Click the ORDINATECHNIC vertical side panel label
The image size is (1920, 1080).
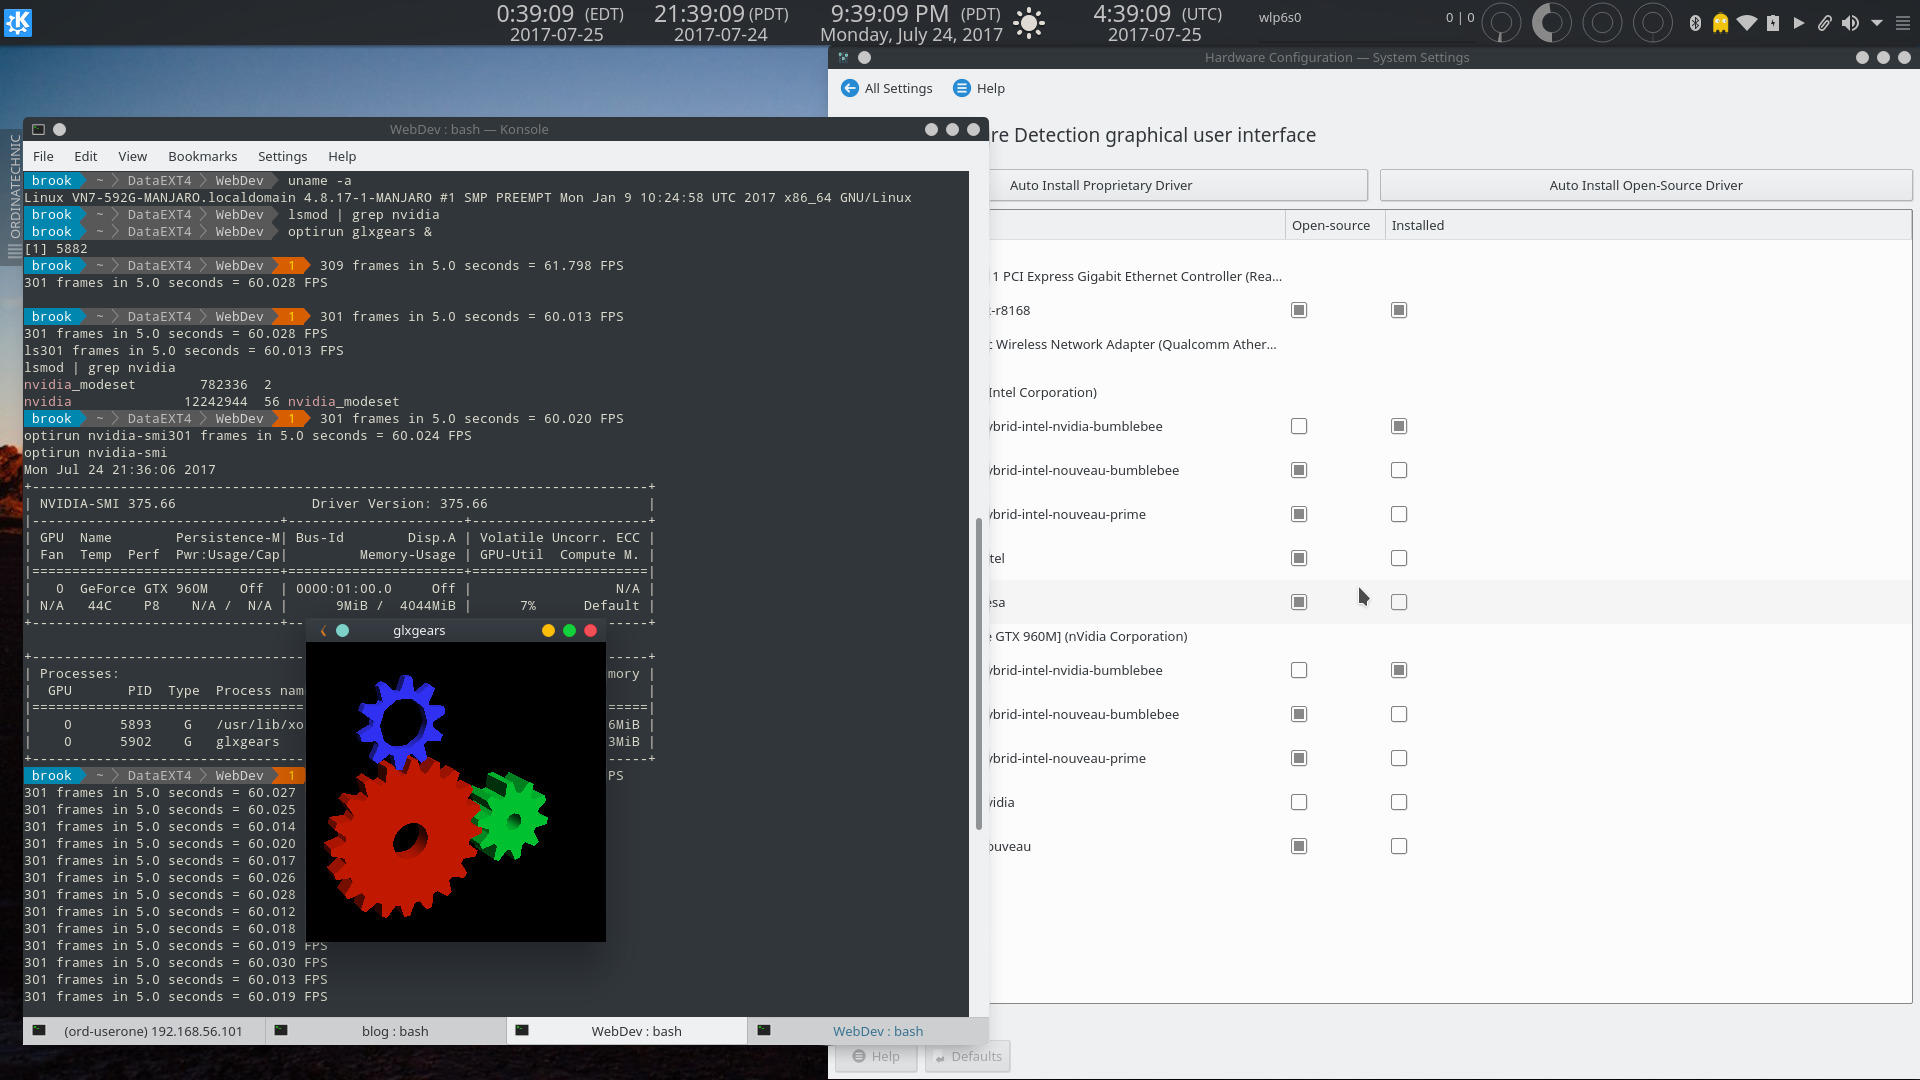(14, 186)
